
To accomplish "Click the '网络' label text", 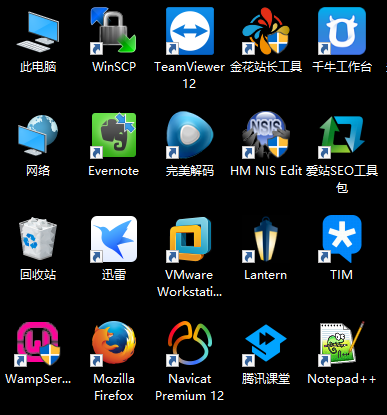I will tap(38, 171).
